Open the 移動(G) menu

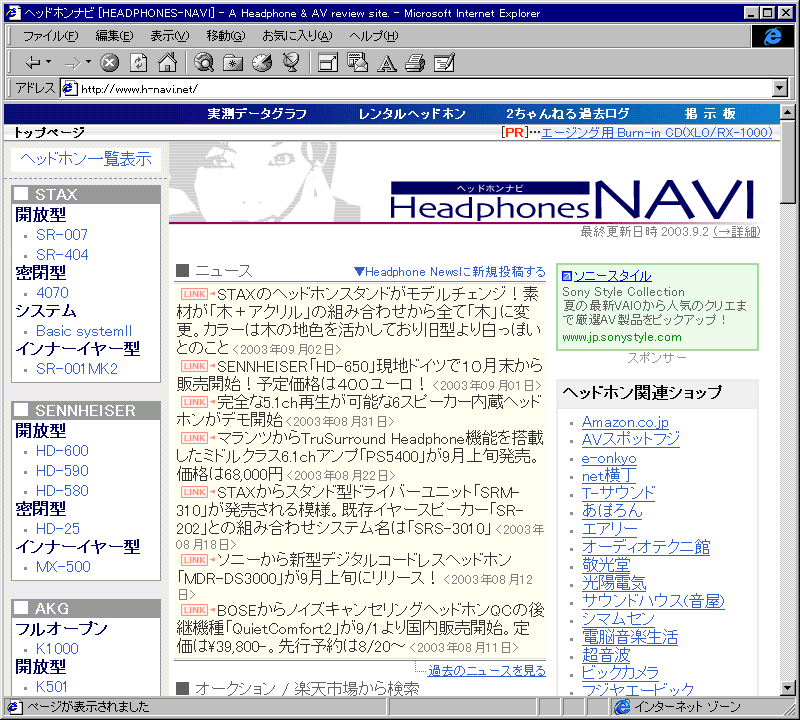pyautogui.click(x=226, y=36)
